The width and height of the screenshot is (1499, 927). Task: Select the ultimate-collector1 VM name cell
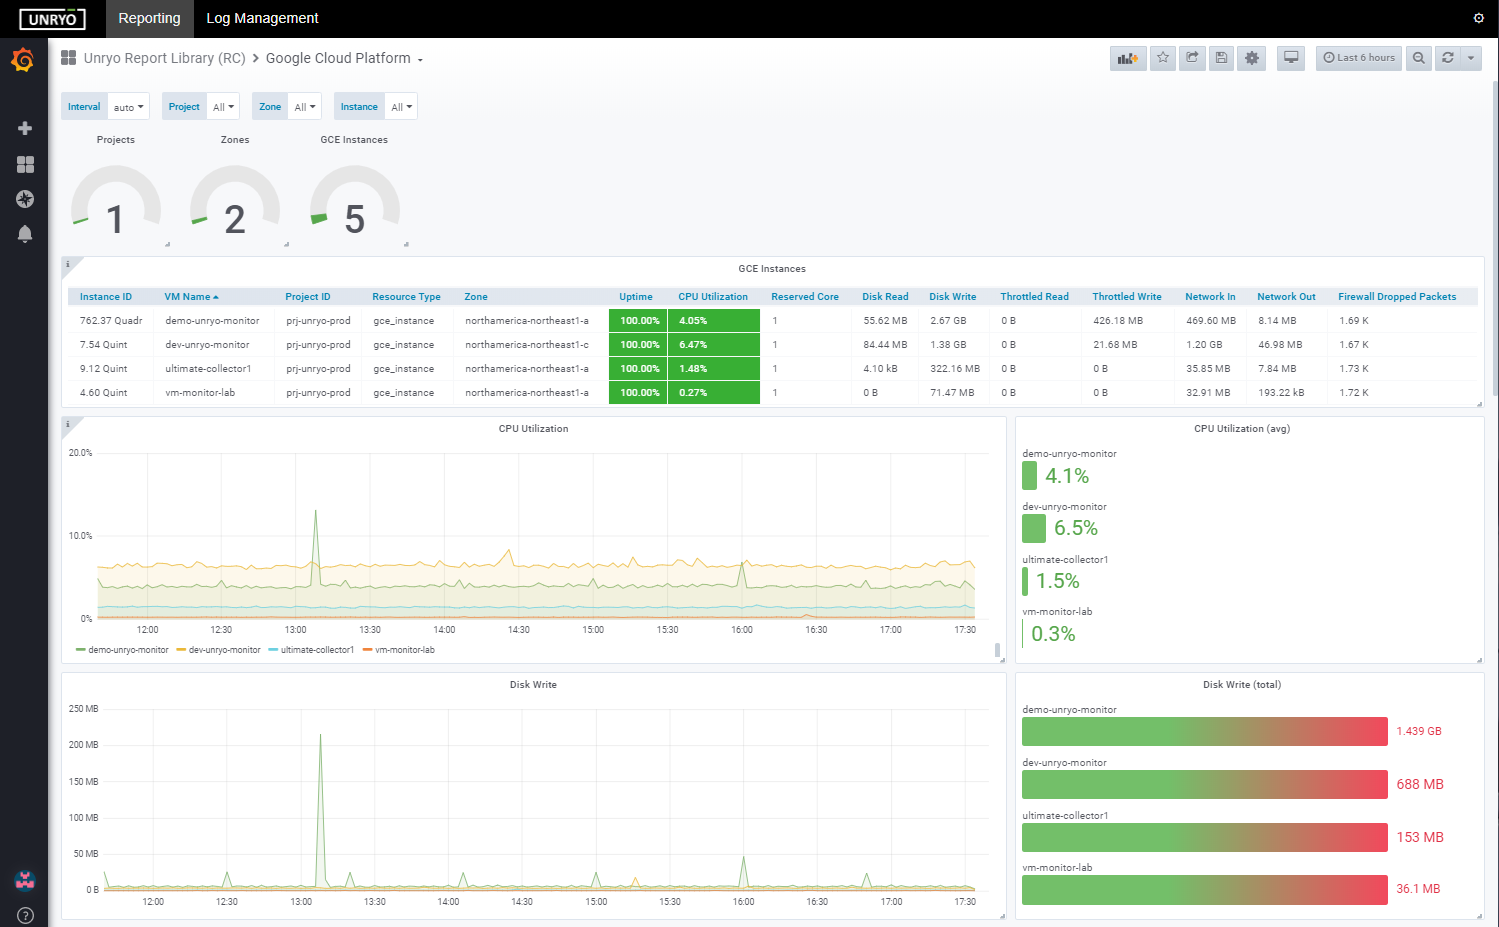coord(213,369)
